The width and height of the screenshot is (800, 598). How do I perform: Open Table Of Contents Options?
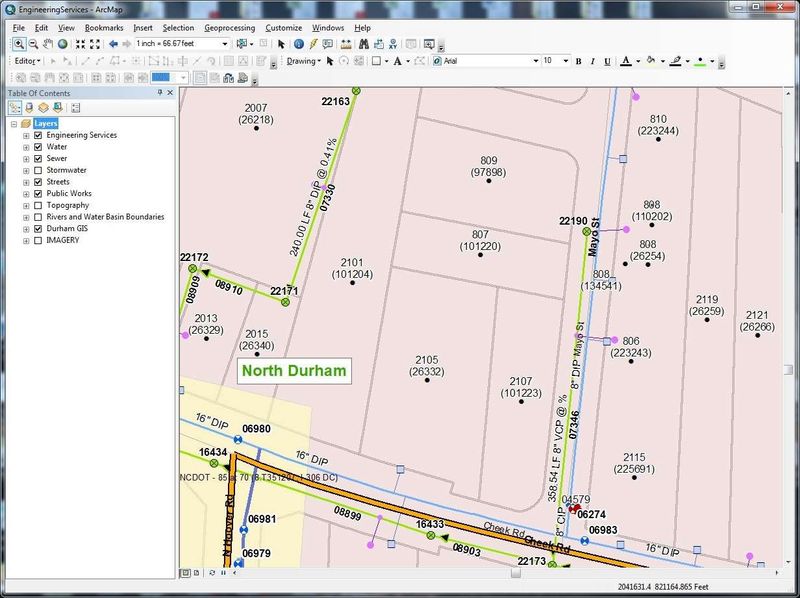click(76, 108)
